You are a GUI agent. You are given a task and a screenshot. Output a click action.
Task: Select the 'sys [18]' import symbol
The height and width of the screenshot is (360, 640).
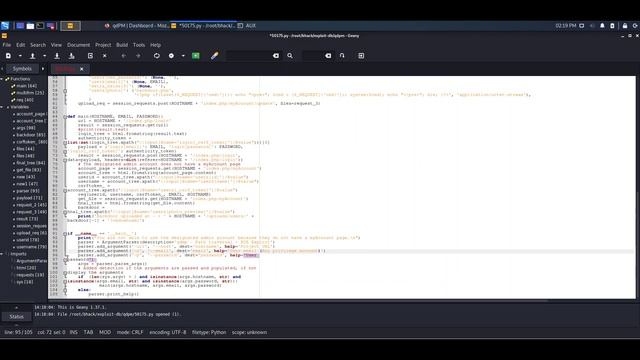[x=24, y=282]
